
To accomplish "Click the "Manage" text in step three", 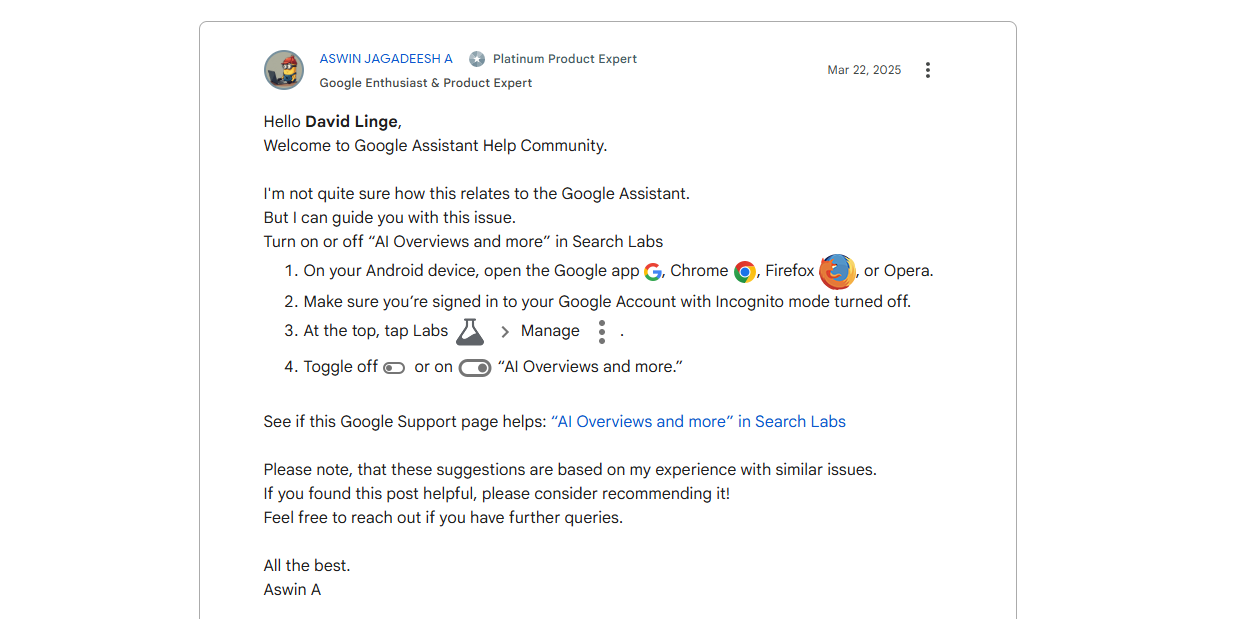I will [x=550, y=331].
